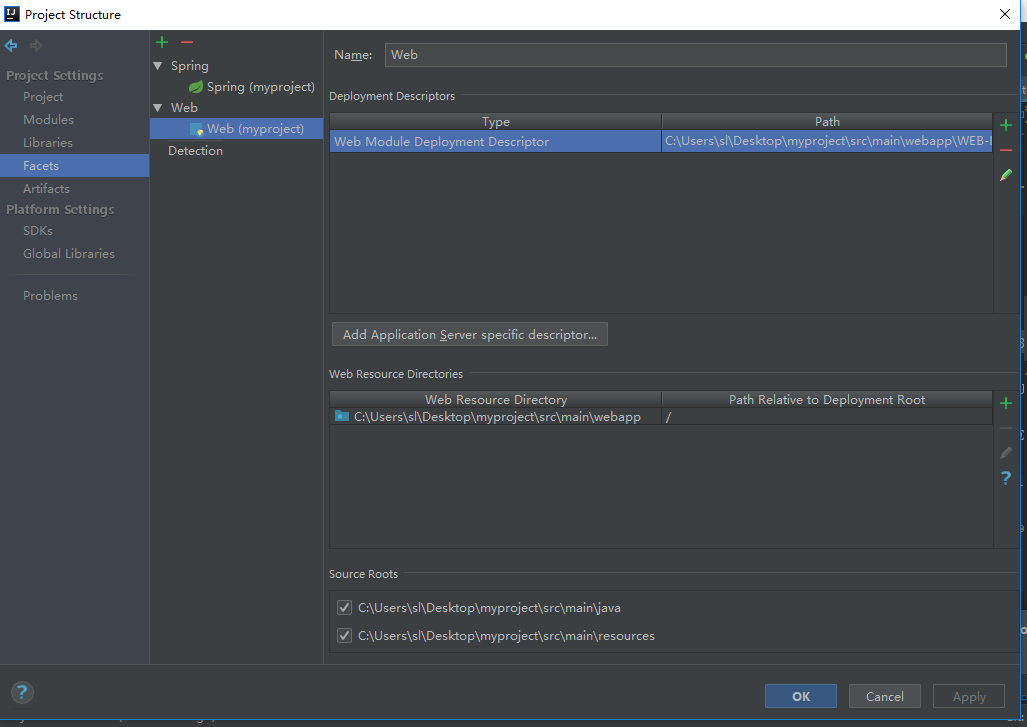Click the "/" relative path cell
Viewport: 1027px width, 727px height.
[827, 417]
